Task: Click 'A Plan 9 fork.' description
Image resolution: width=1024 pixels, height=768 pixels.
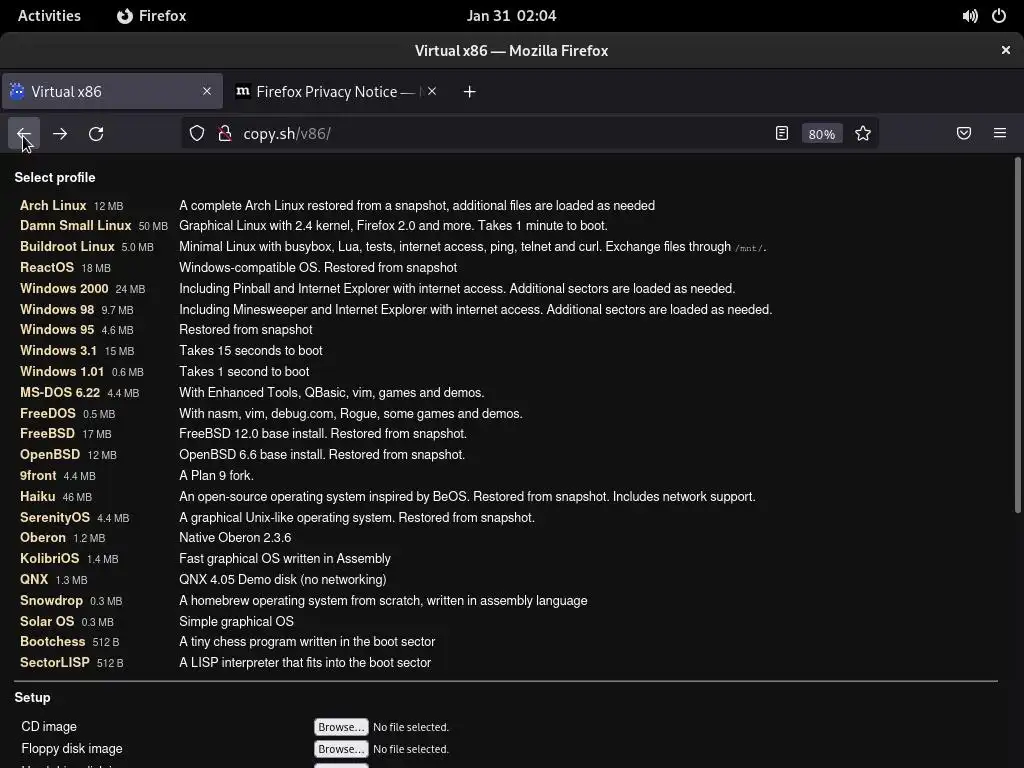Action: tap(216, 475)
